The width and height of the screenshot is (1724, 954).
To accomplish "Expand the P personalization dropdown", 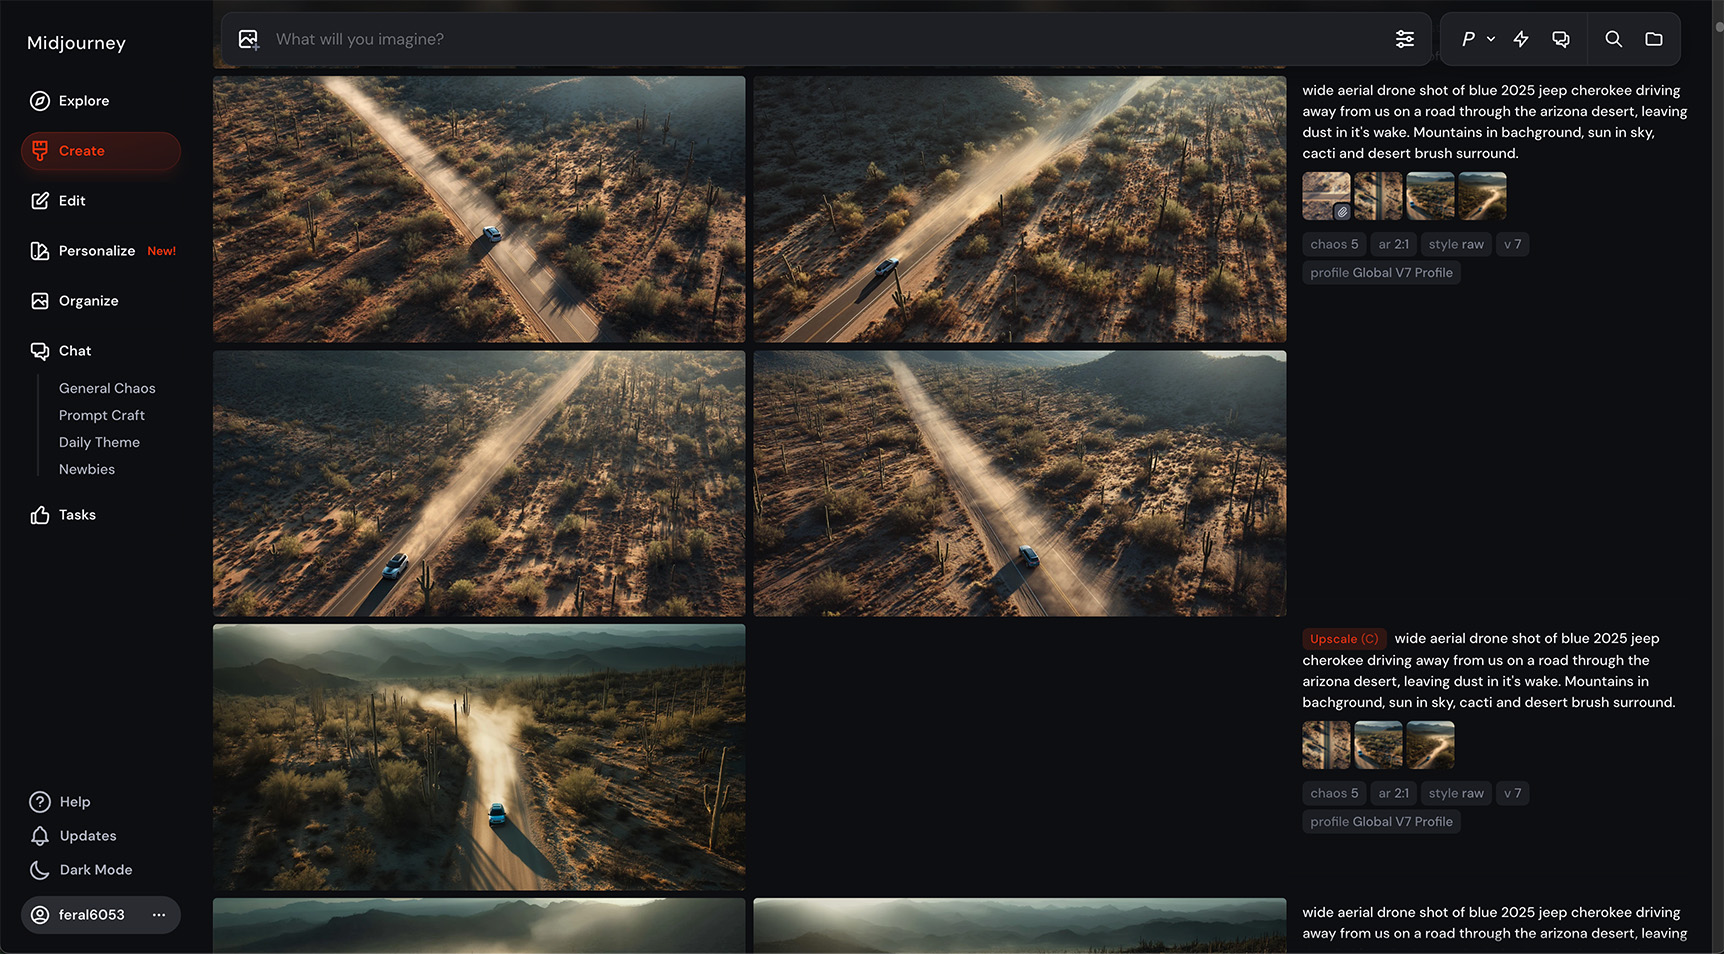I will [x=1477, y=39].
